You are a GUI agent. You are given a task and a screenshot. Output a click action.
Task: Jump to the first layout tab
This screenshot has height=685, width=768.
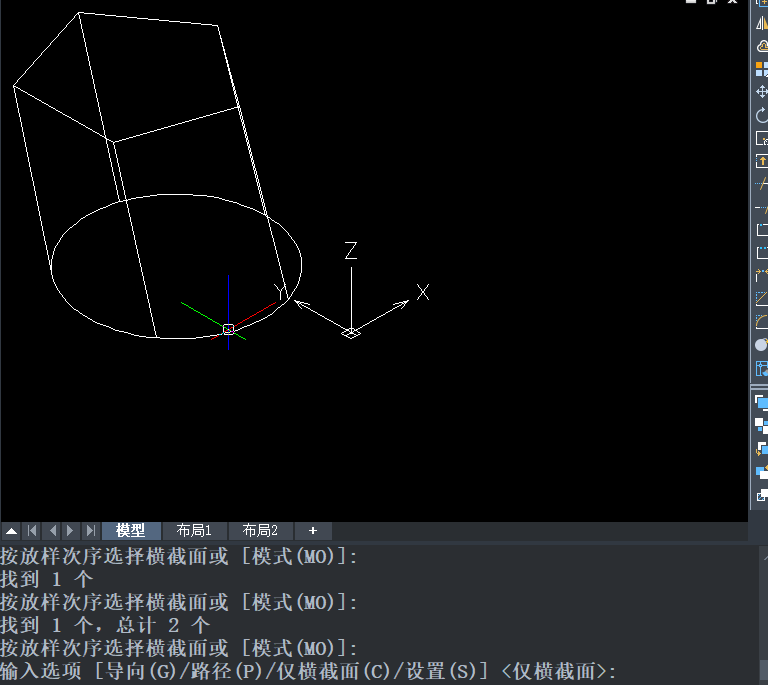click(x=32, y=531)
